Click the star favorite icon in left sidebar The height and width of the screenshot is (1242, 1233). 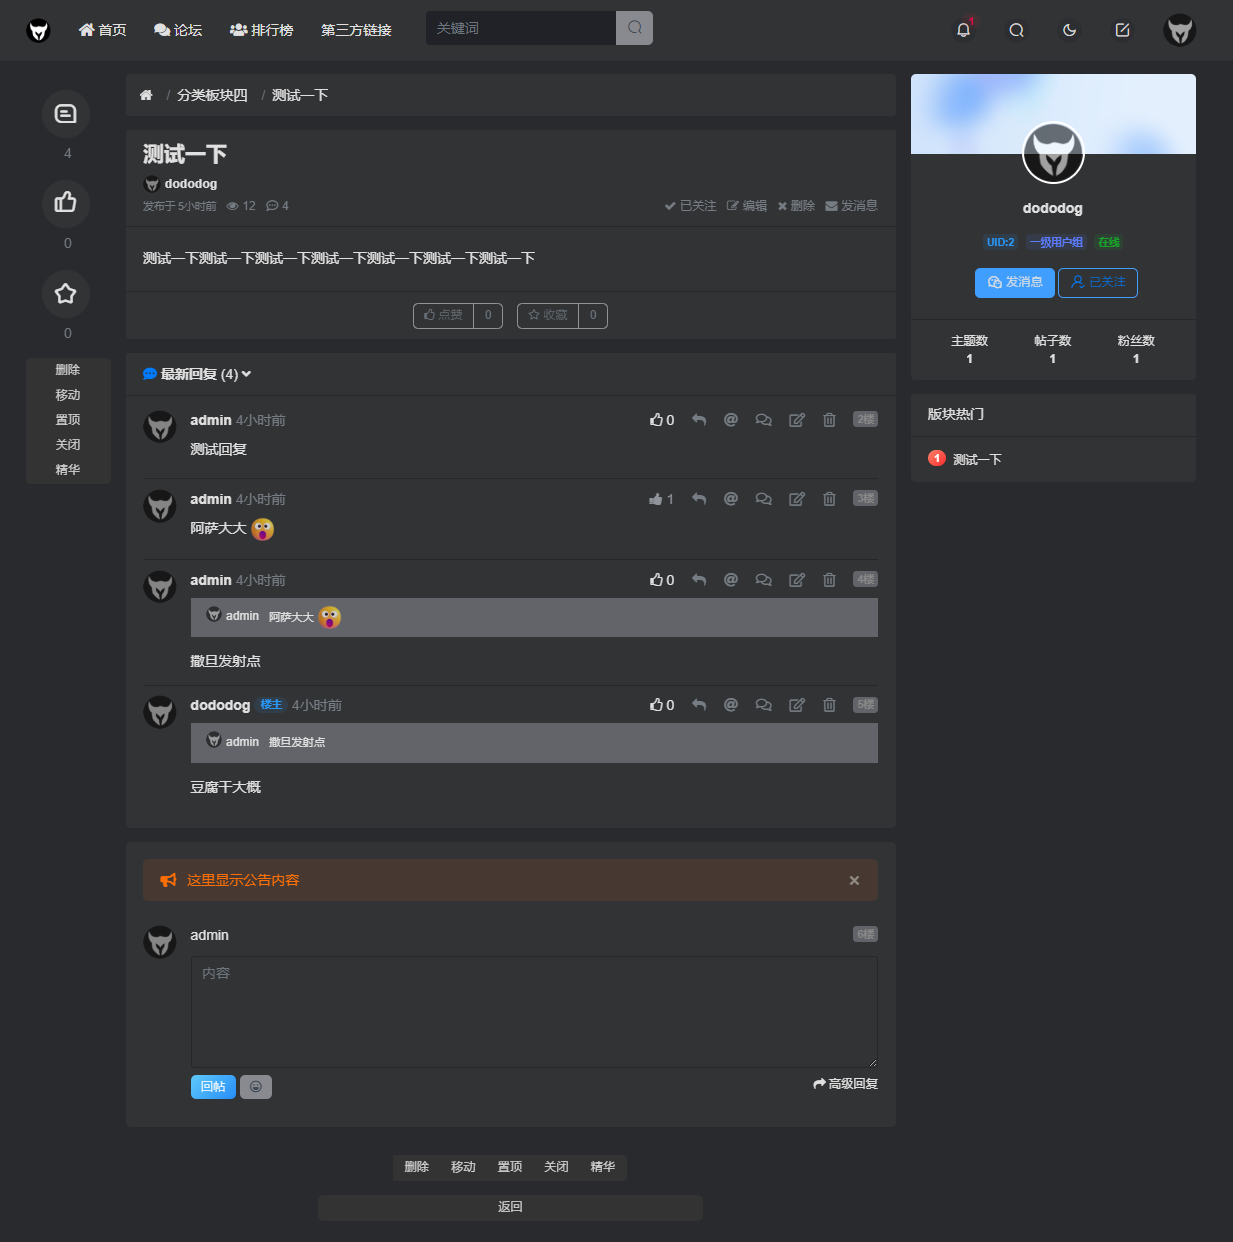tap(66, 294)
